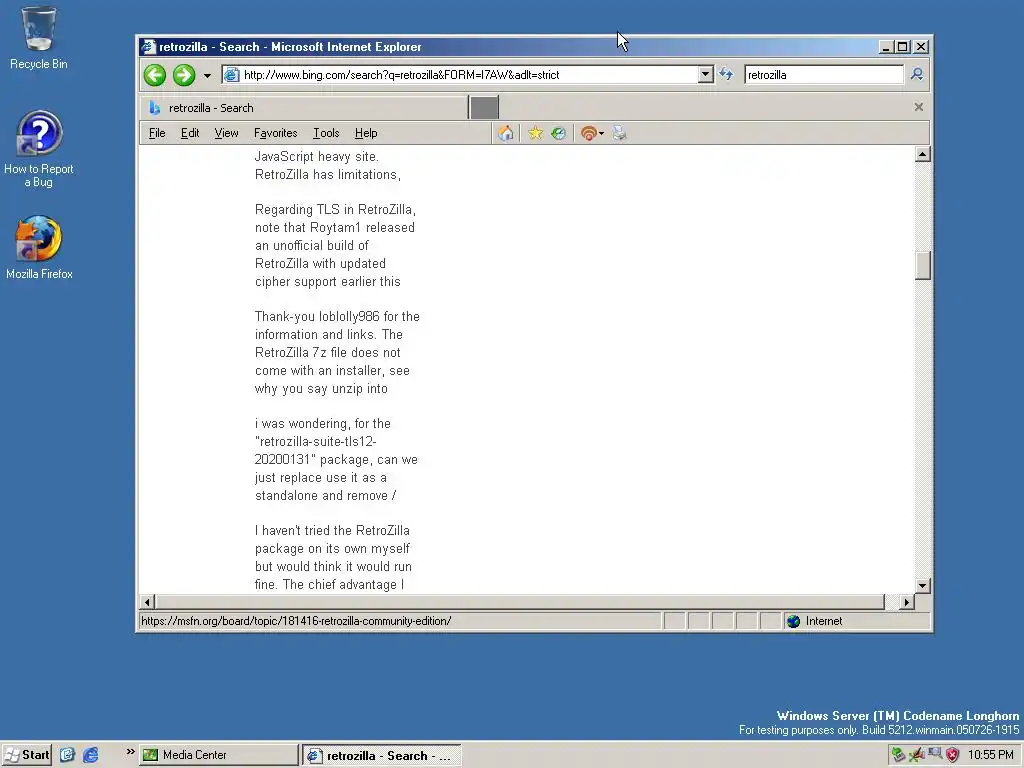Select the 'retrozilla - Search' taskbar button
This screenshot has height=768, width=1024.
[381, 756]
